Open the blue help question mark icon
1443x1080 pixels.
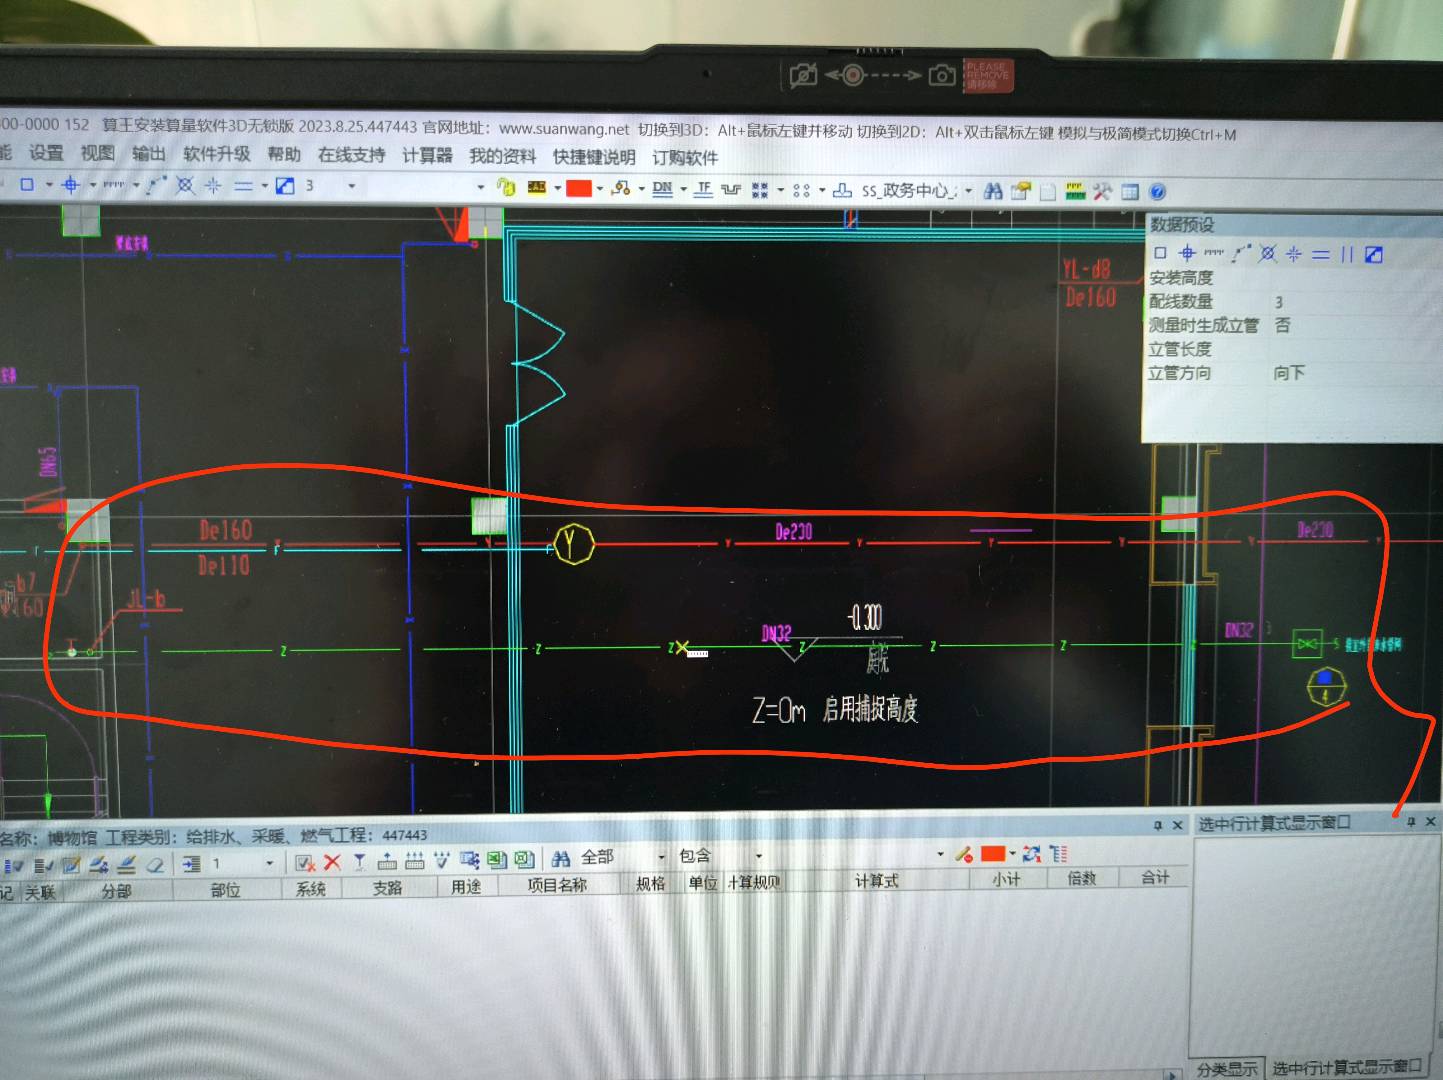point(1158,192)
